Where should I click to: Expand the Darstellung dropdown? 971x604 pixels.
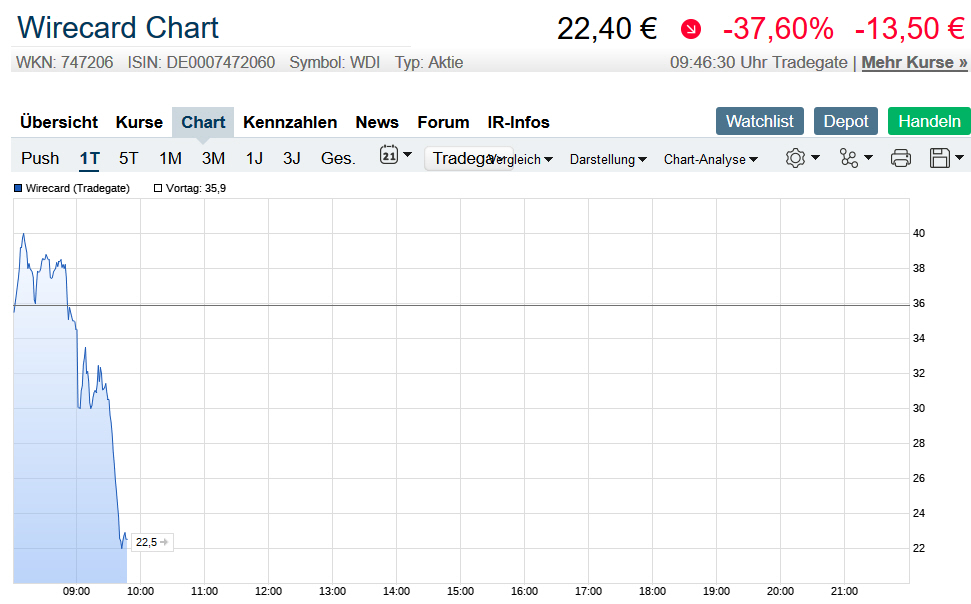point(608,159)
